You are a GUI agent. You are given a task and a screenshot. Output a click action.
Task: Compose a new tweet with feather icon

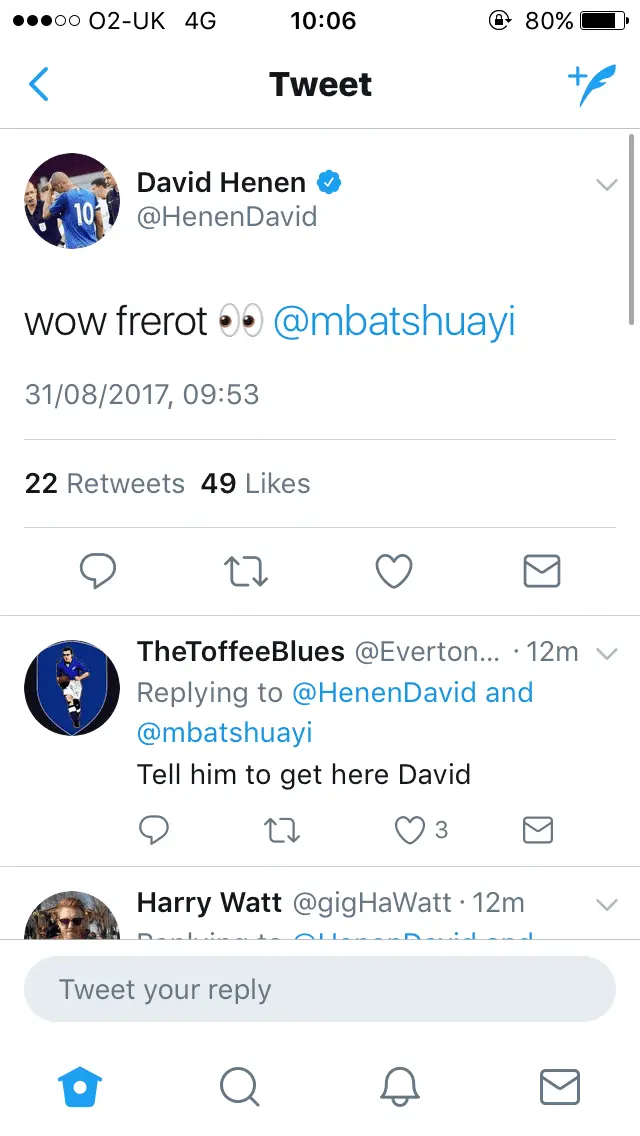tap(590, 85)
